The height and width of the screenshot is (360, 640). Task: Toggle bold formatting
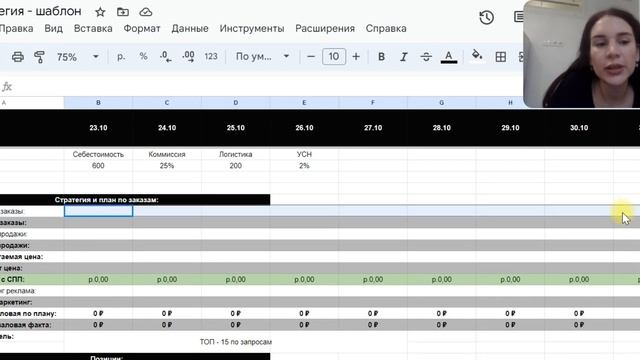(x=381, y=57)
